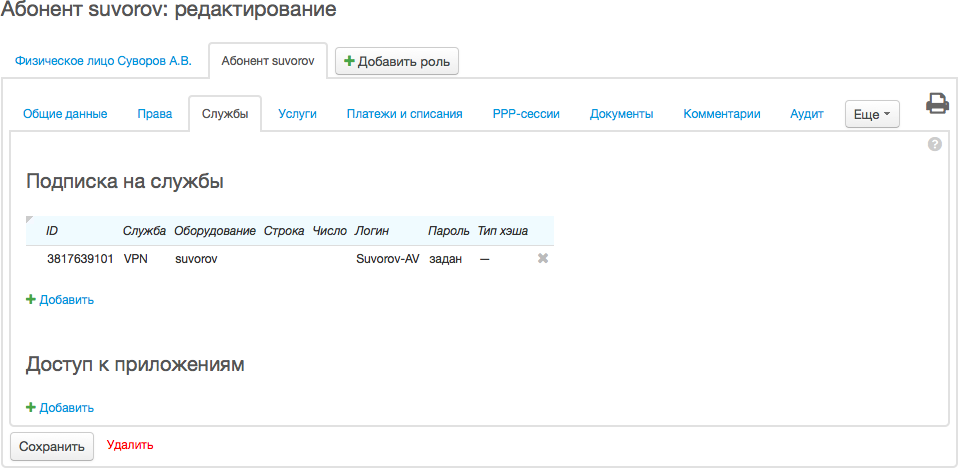Screen dimensions: 958x468
Task: View the 'Аудит' tab
Action: (806, 114)
